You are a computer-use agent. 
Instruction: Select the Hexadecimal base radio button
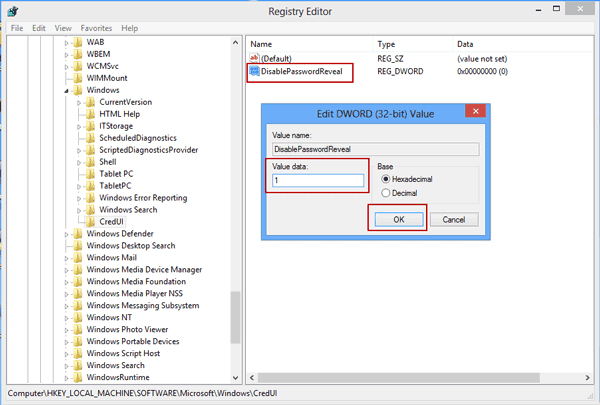(x=385, y=179)
